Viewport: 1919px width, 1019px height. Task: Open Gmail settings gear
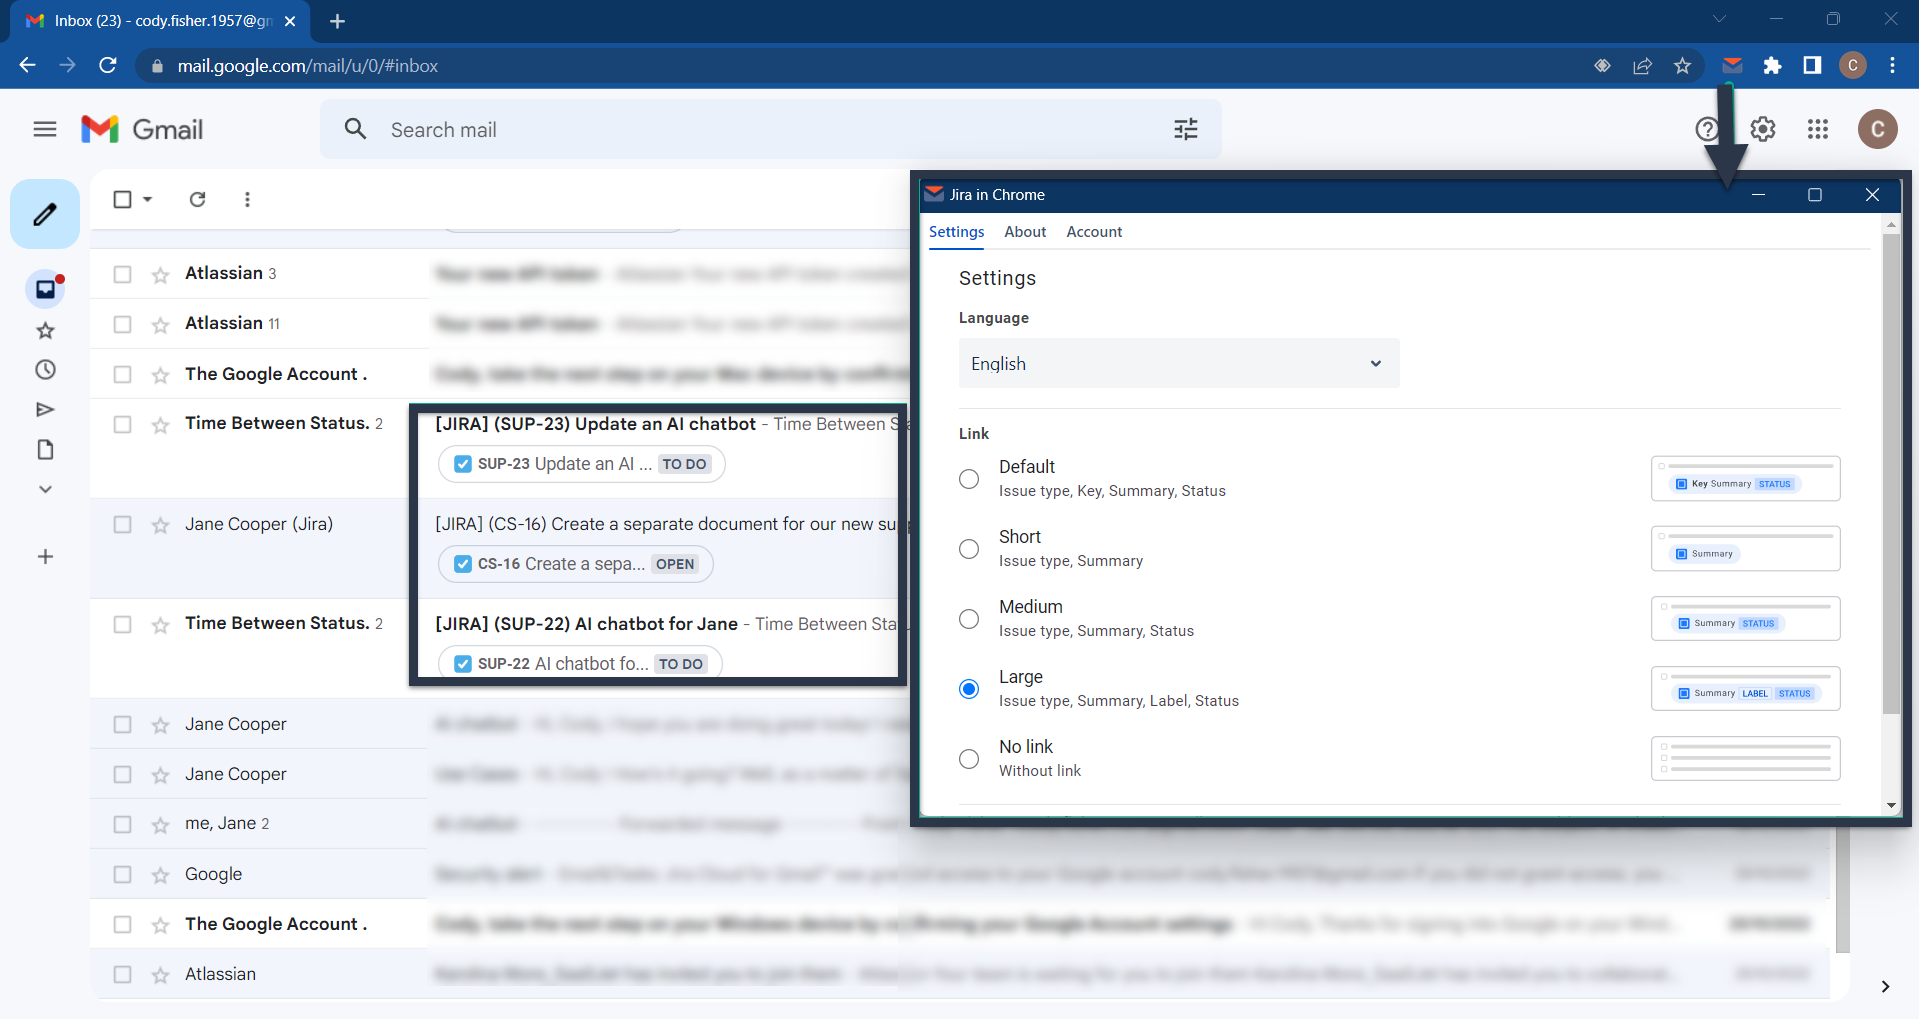pyautogui.click(x=1762, y=129)
